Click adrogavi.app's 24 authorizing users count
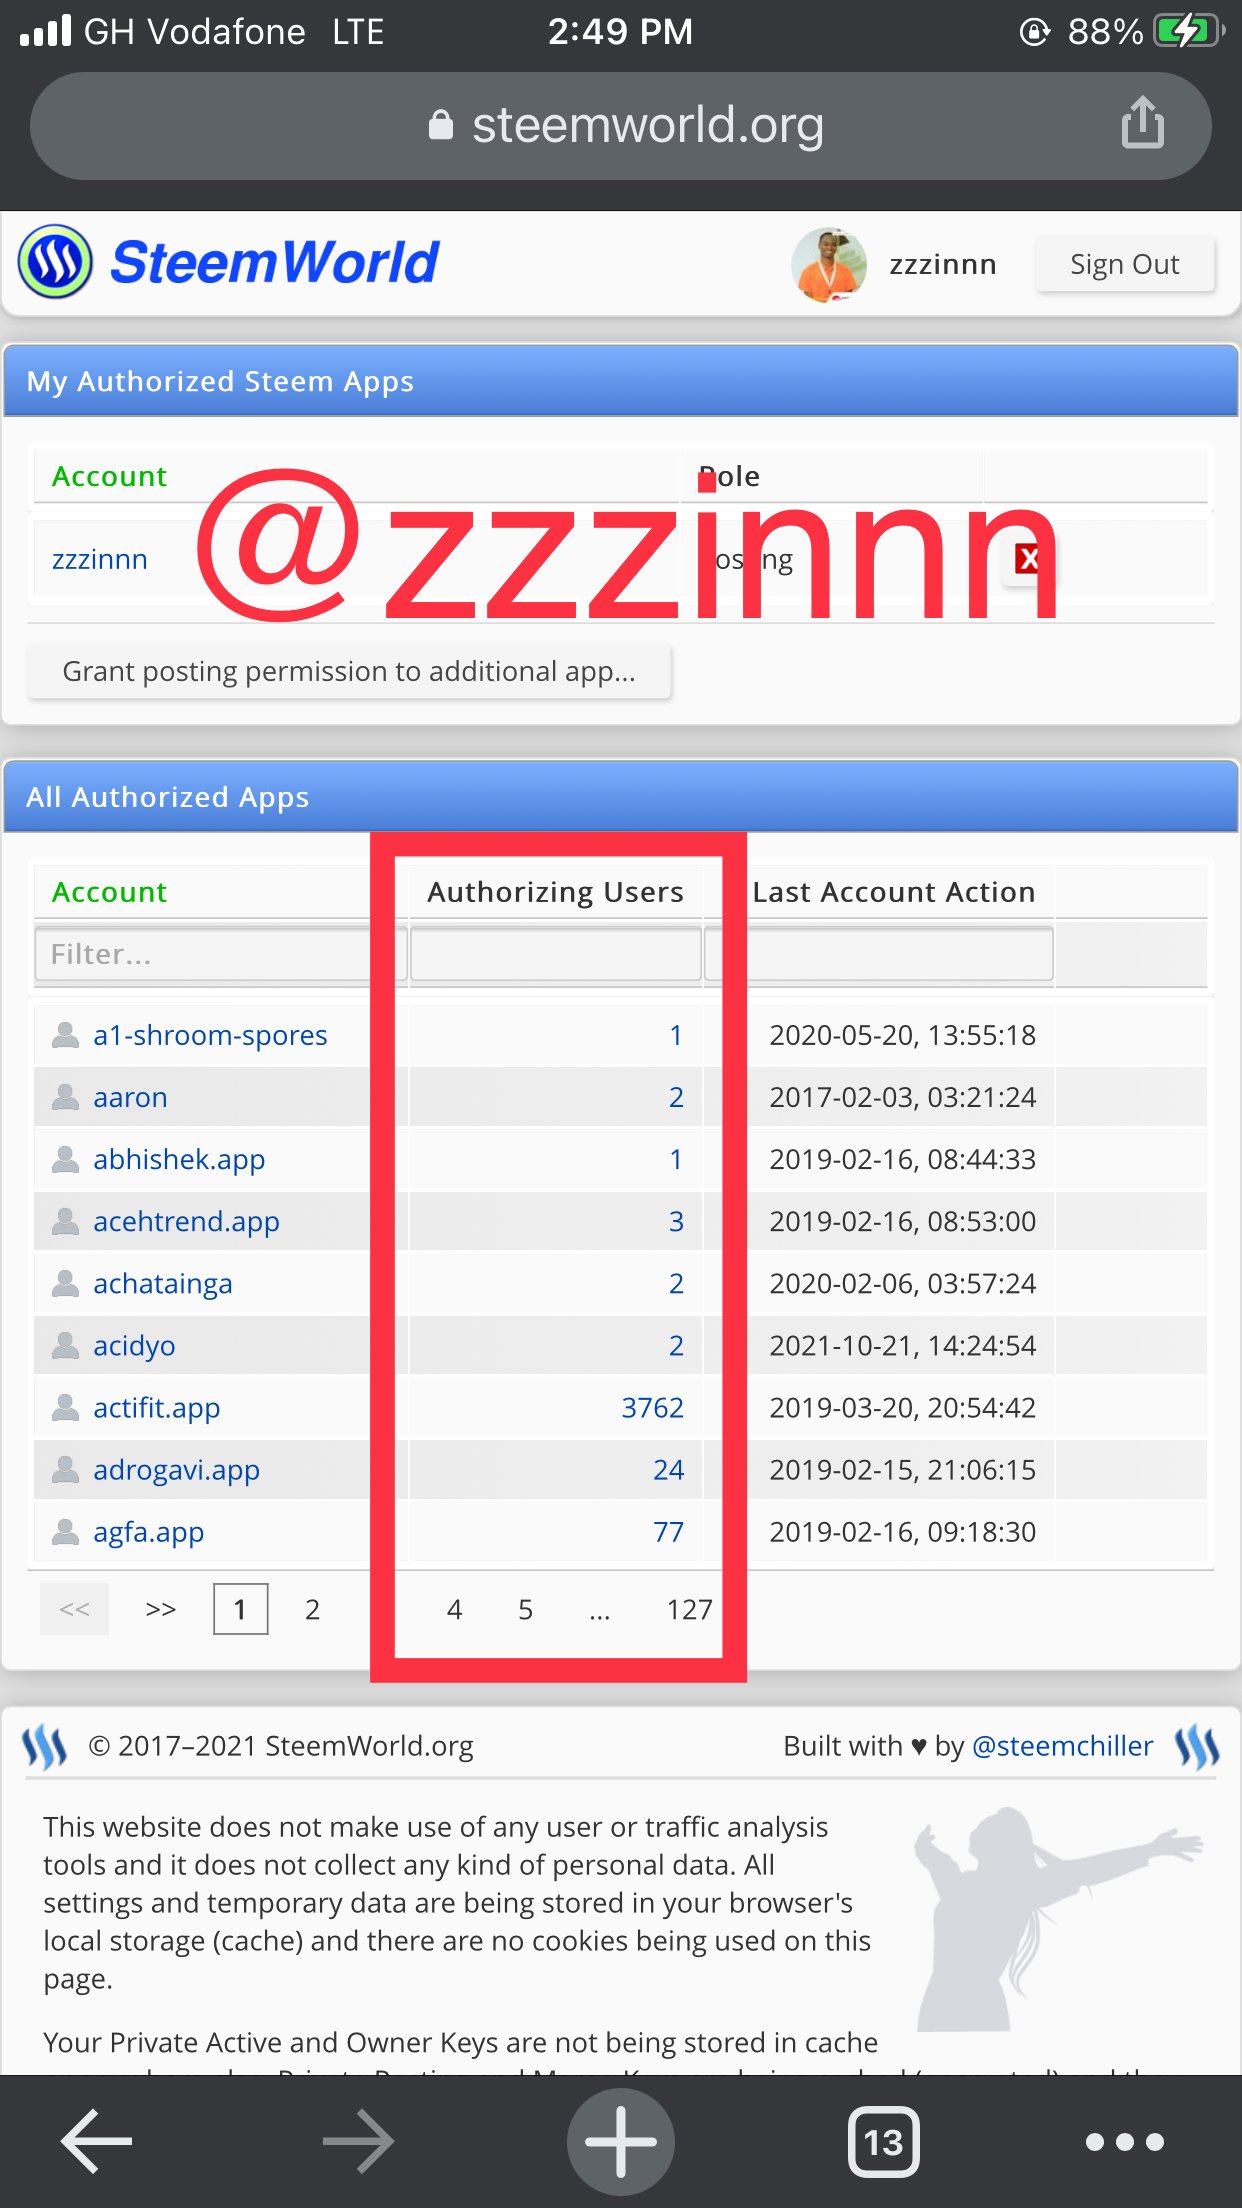 coord(668,1470)
